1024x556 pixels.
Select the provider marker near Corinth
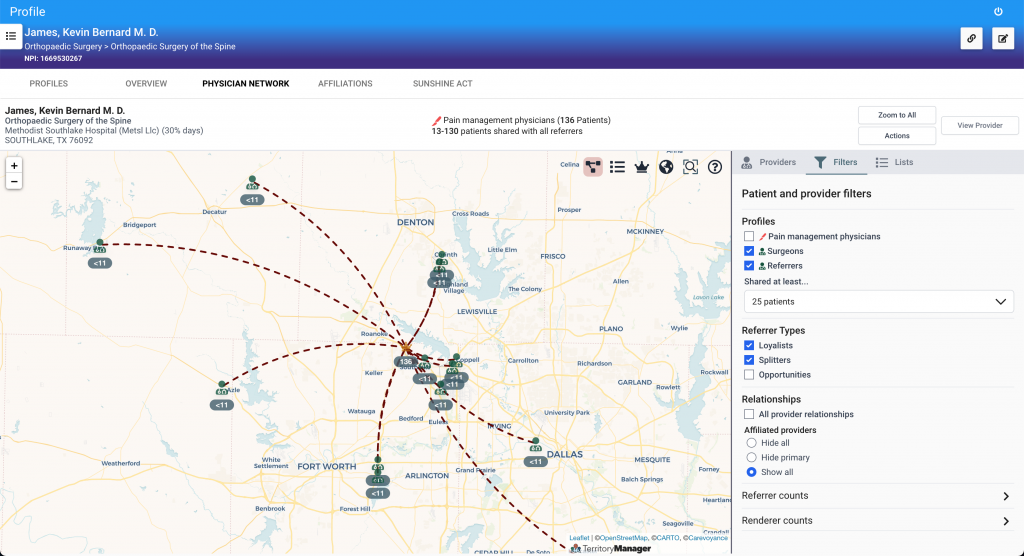coord(441,259)
